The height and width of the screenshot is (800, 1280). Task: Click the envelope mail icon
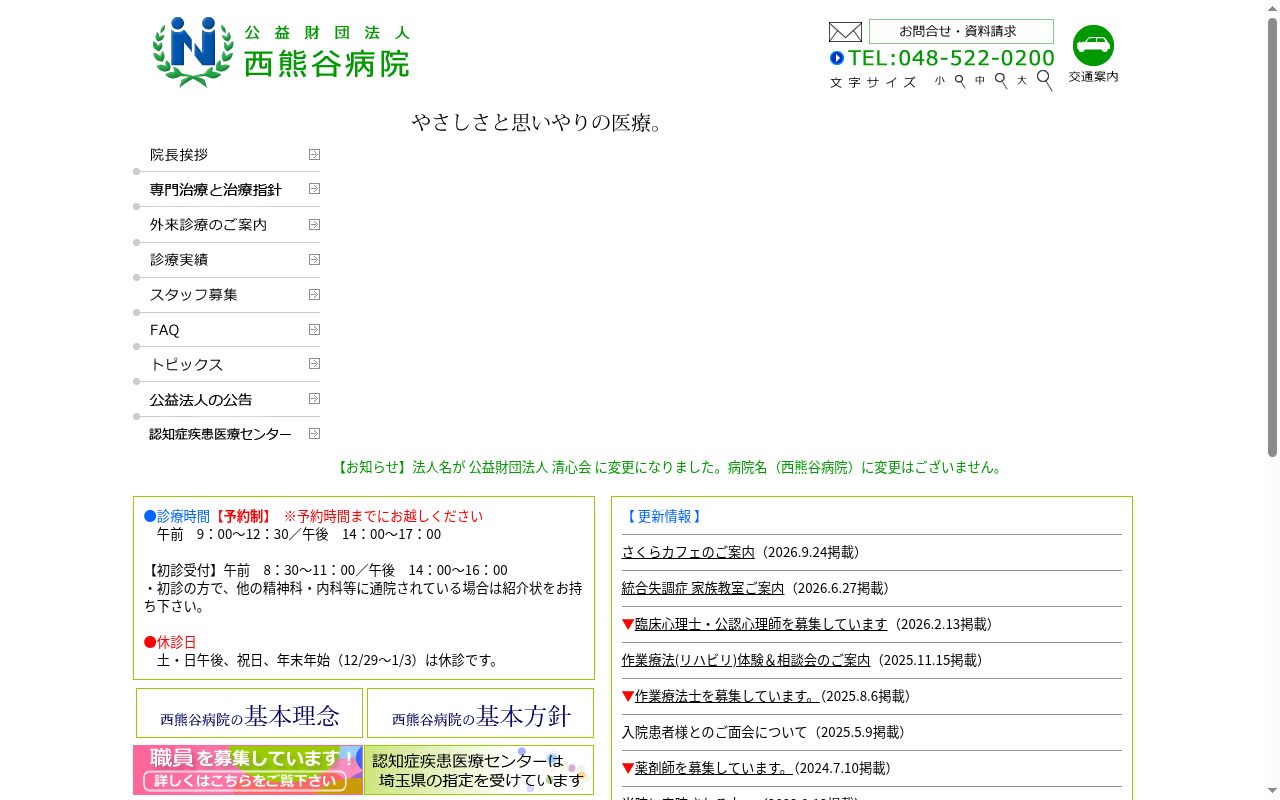[x=845, y=32]
